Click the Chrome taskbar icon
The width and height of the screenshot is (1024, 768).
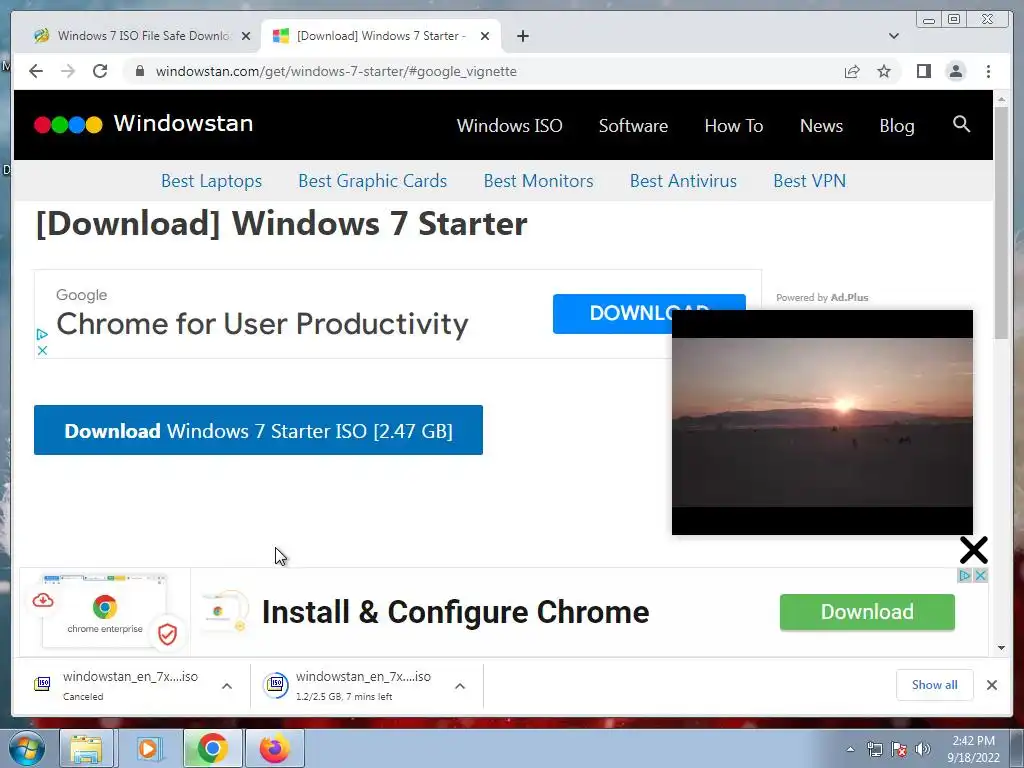tap(213, 748)
